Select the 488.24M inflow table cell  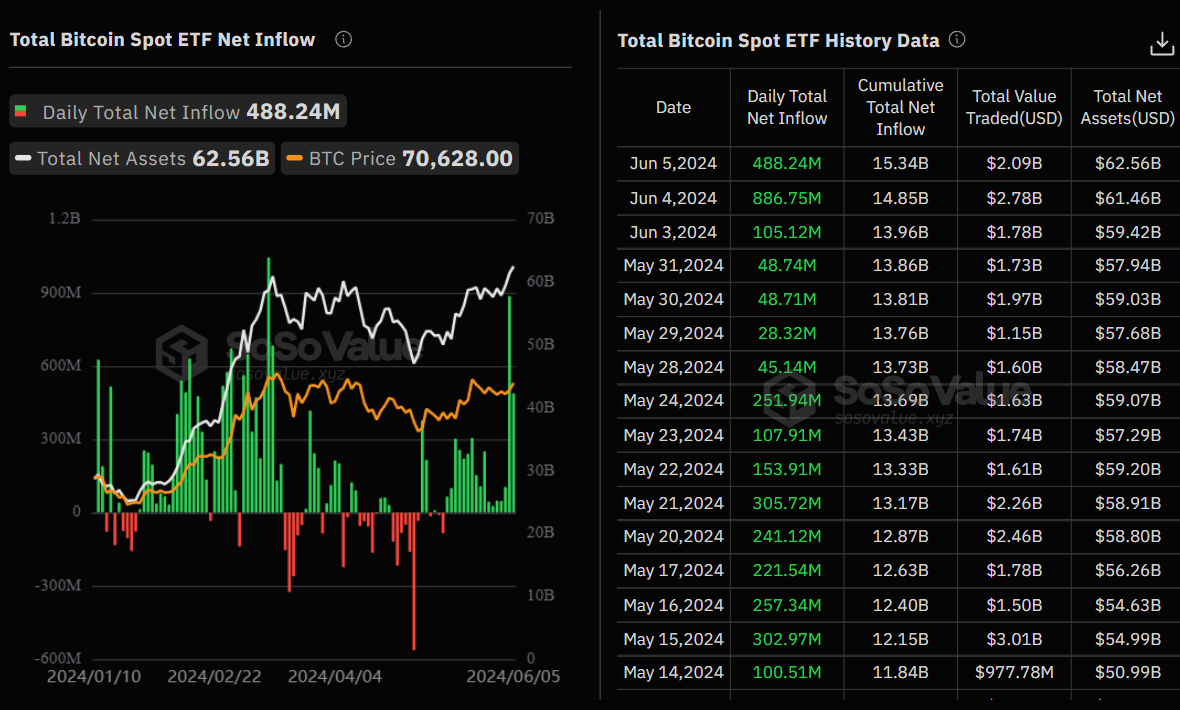click(x=787, y=163)
